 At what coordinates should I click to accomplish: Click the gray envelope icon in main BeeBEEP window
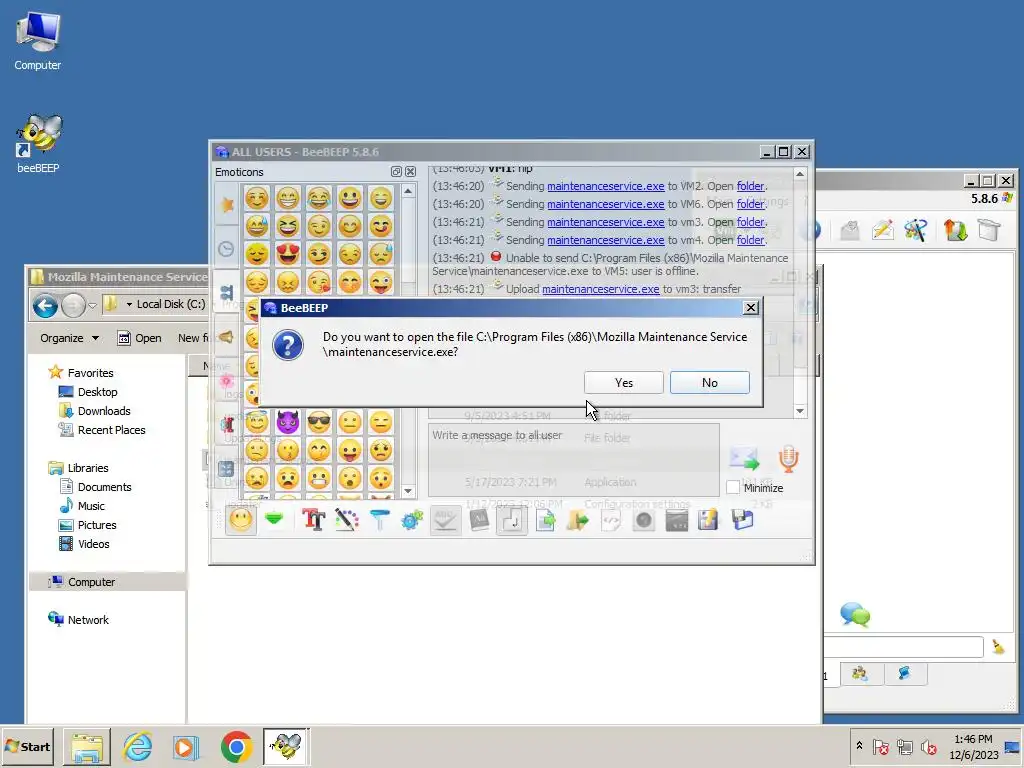[849, 230]
